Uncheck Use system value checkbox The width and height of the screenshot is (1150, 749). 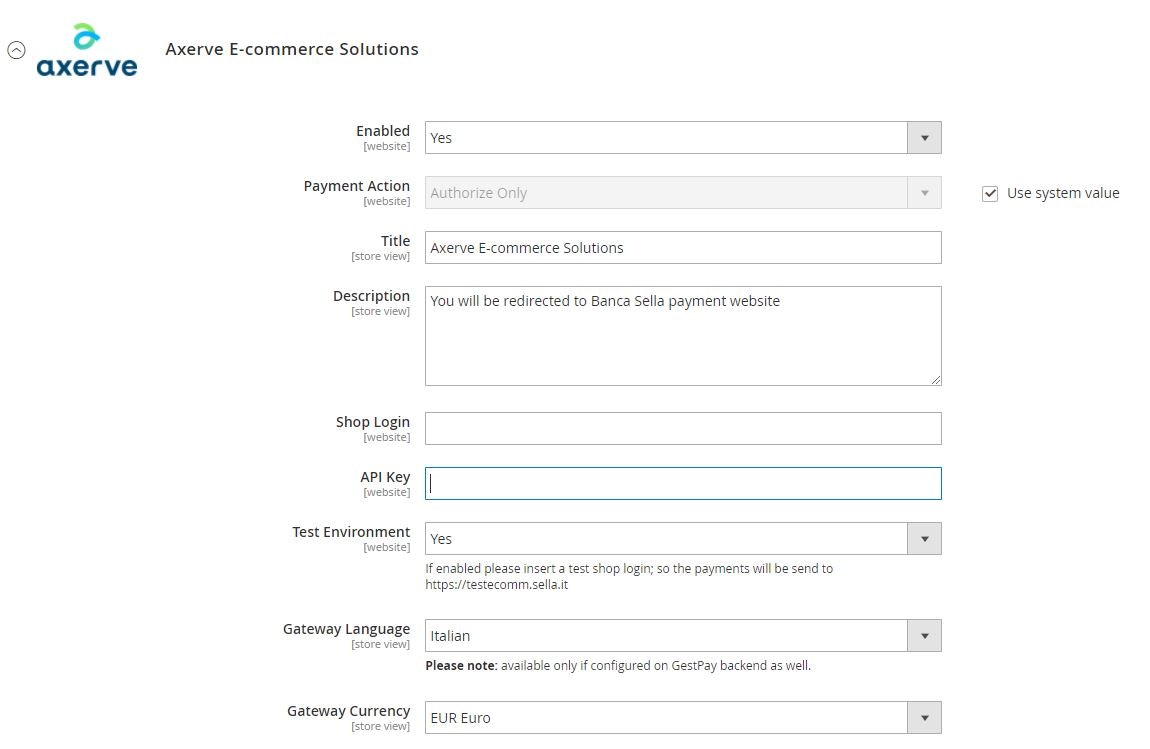[x=990, y=194]
